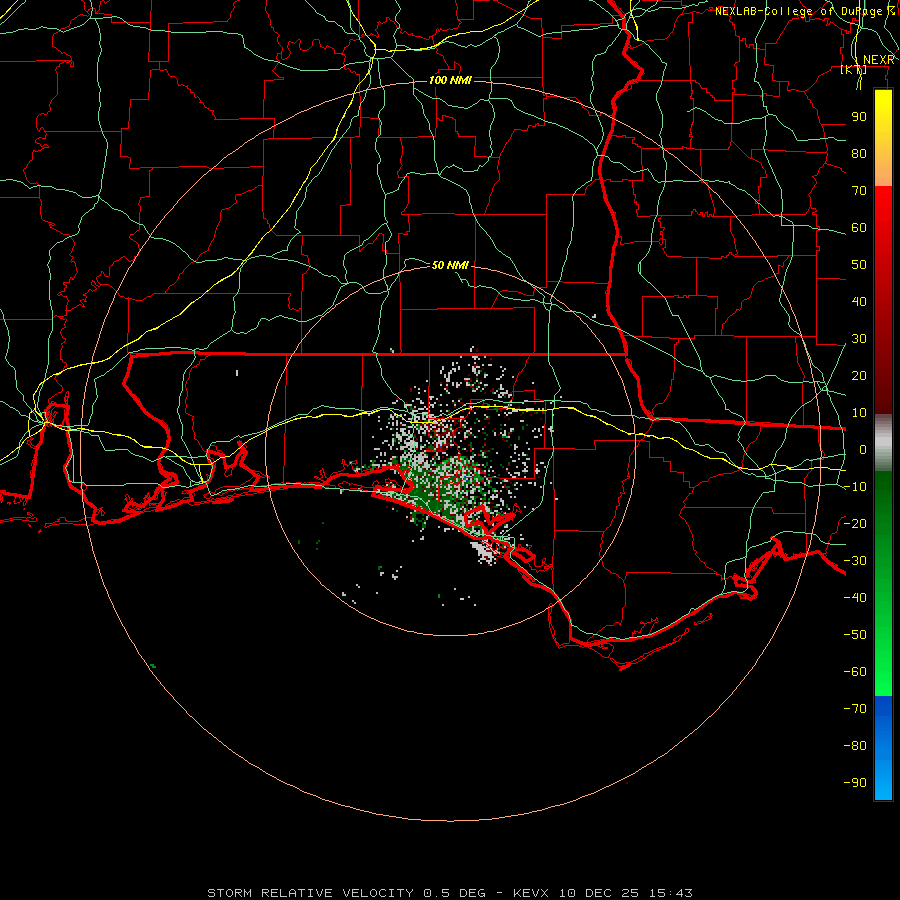Screen dimensions: 900x900
Task: Click the "10 DEC 25" date in the footer
Action: pyautogui.click(x=600, y=893)
